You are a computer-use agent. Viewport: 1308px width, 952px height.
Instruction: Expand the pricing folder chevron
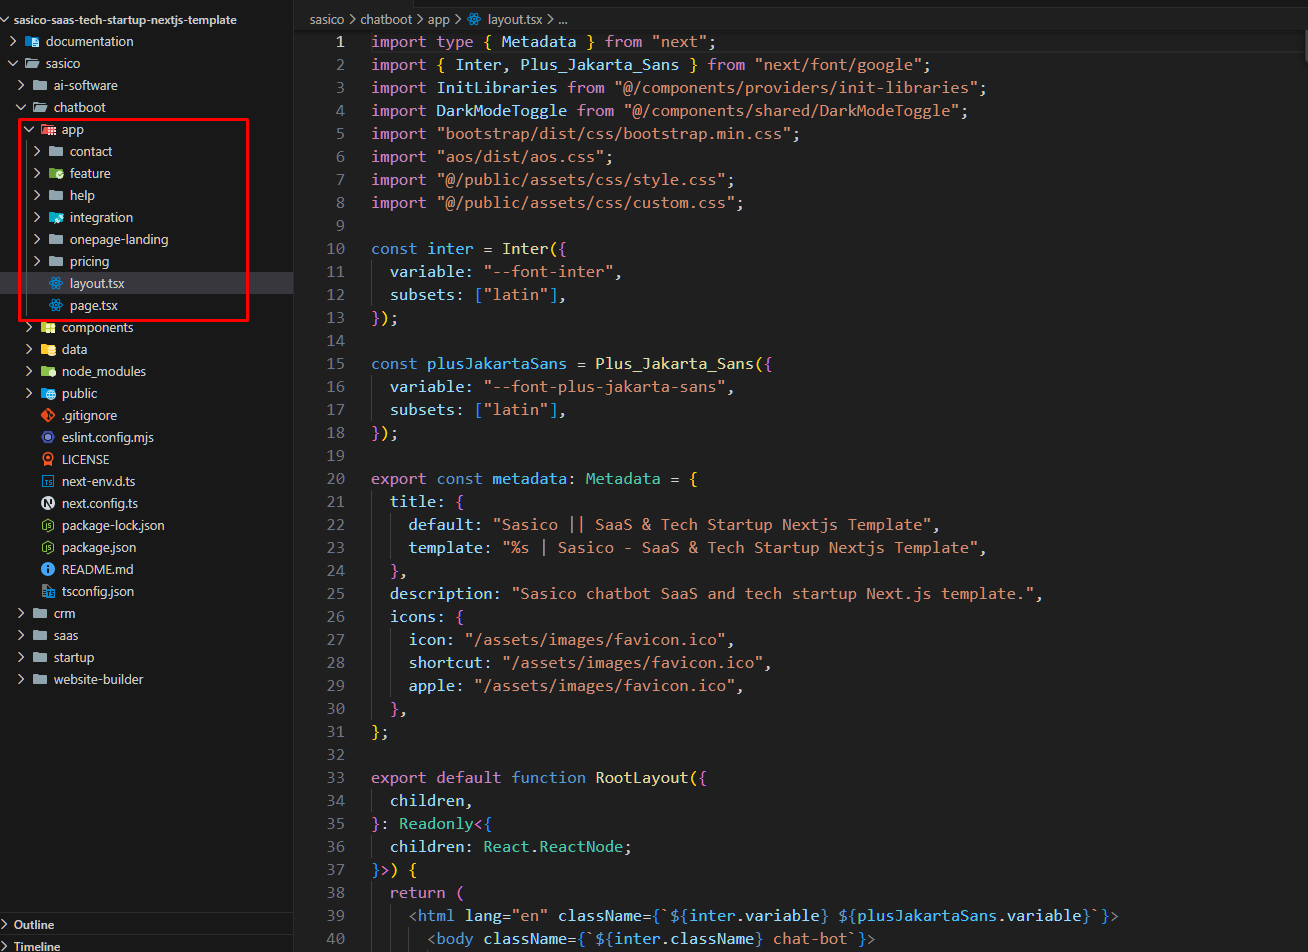(x=37, y=261)
